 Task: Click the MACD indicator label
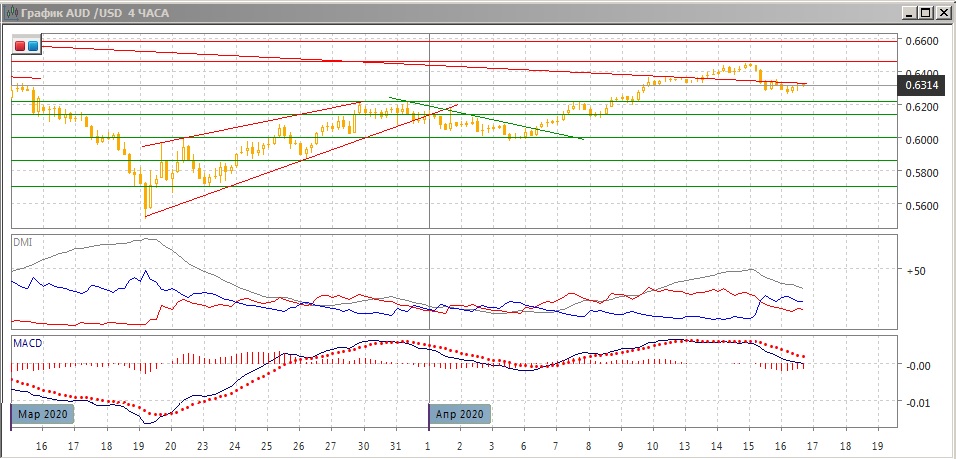27,343
